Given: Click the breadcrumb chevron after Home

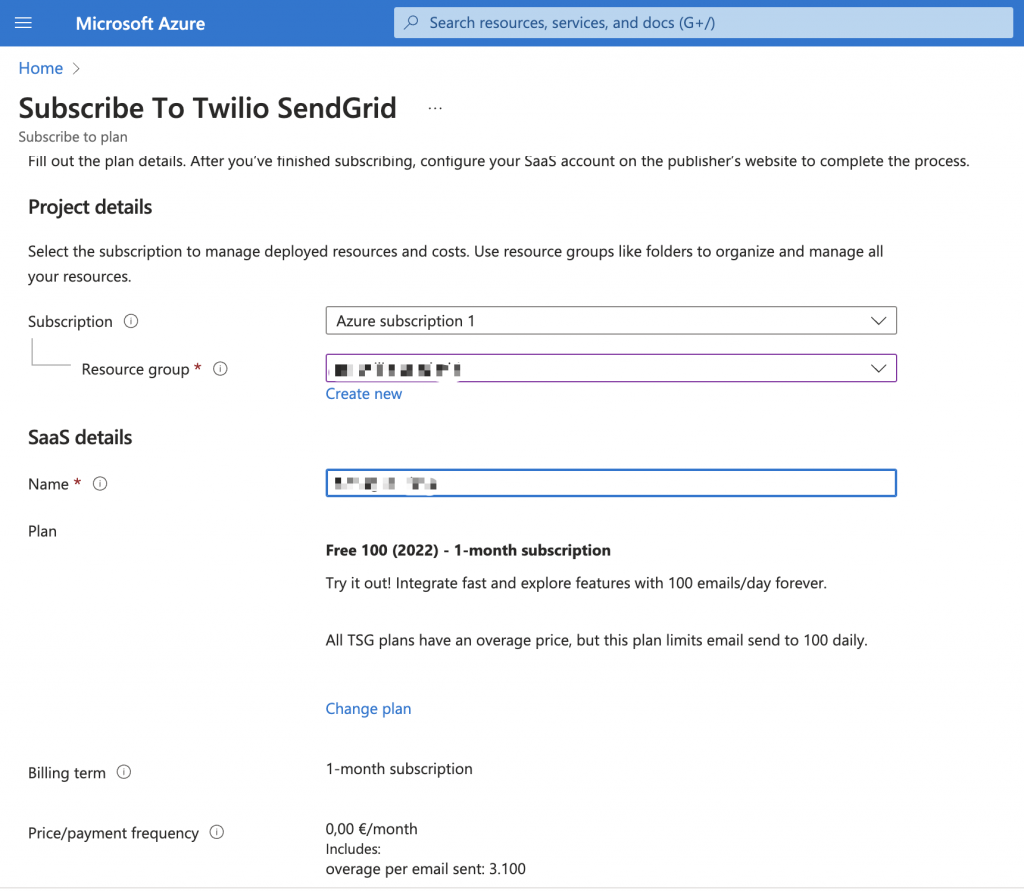Looking at the screenshot, I should click(76, 69).
